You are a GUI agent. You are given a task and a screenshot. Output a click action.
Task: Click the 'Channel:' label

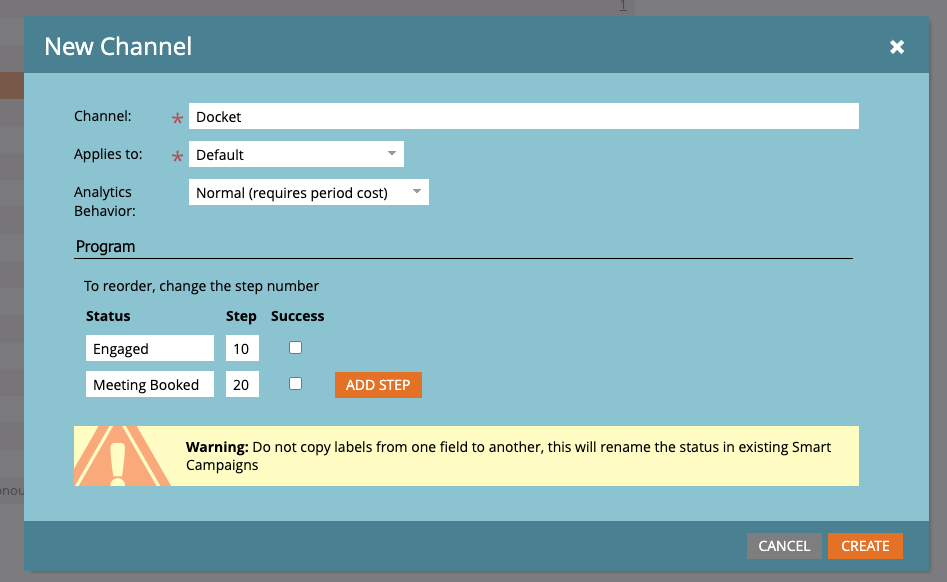click(x=103, y=116)
